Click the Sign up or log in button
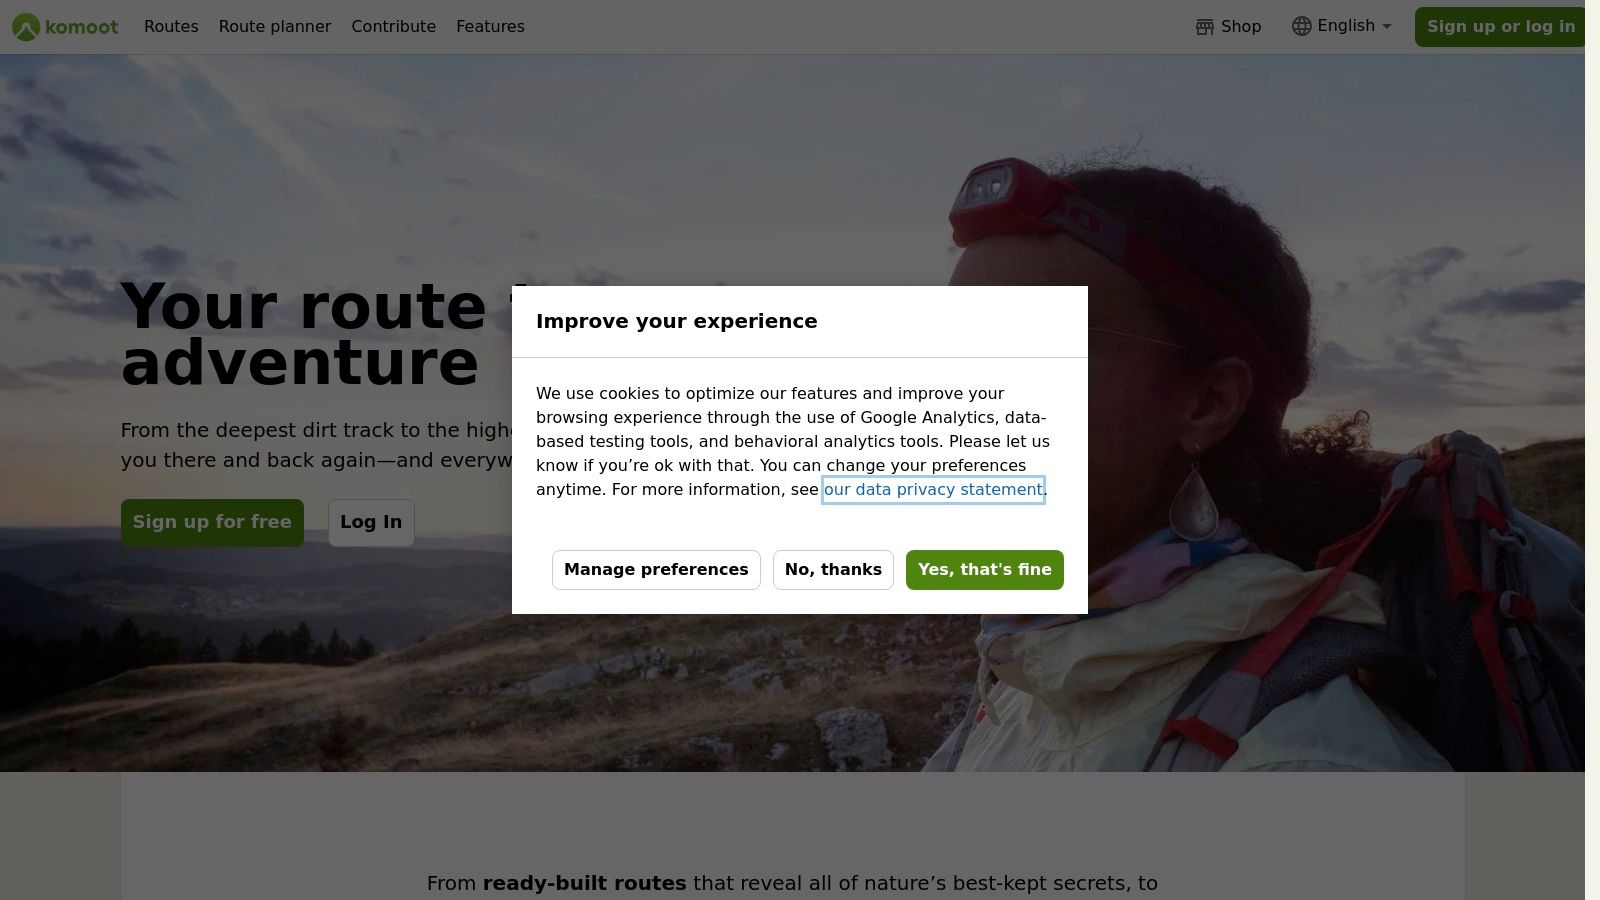Screen dimensions: 1600x900 [1500, 27]
